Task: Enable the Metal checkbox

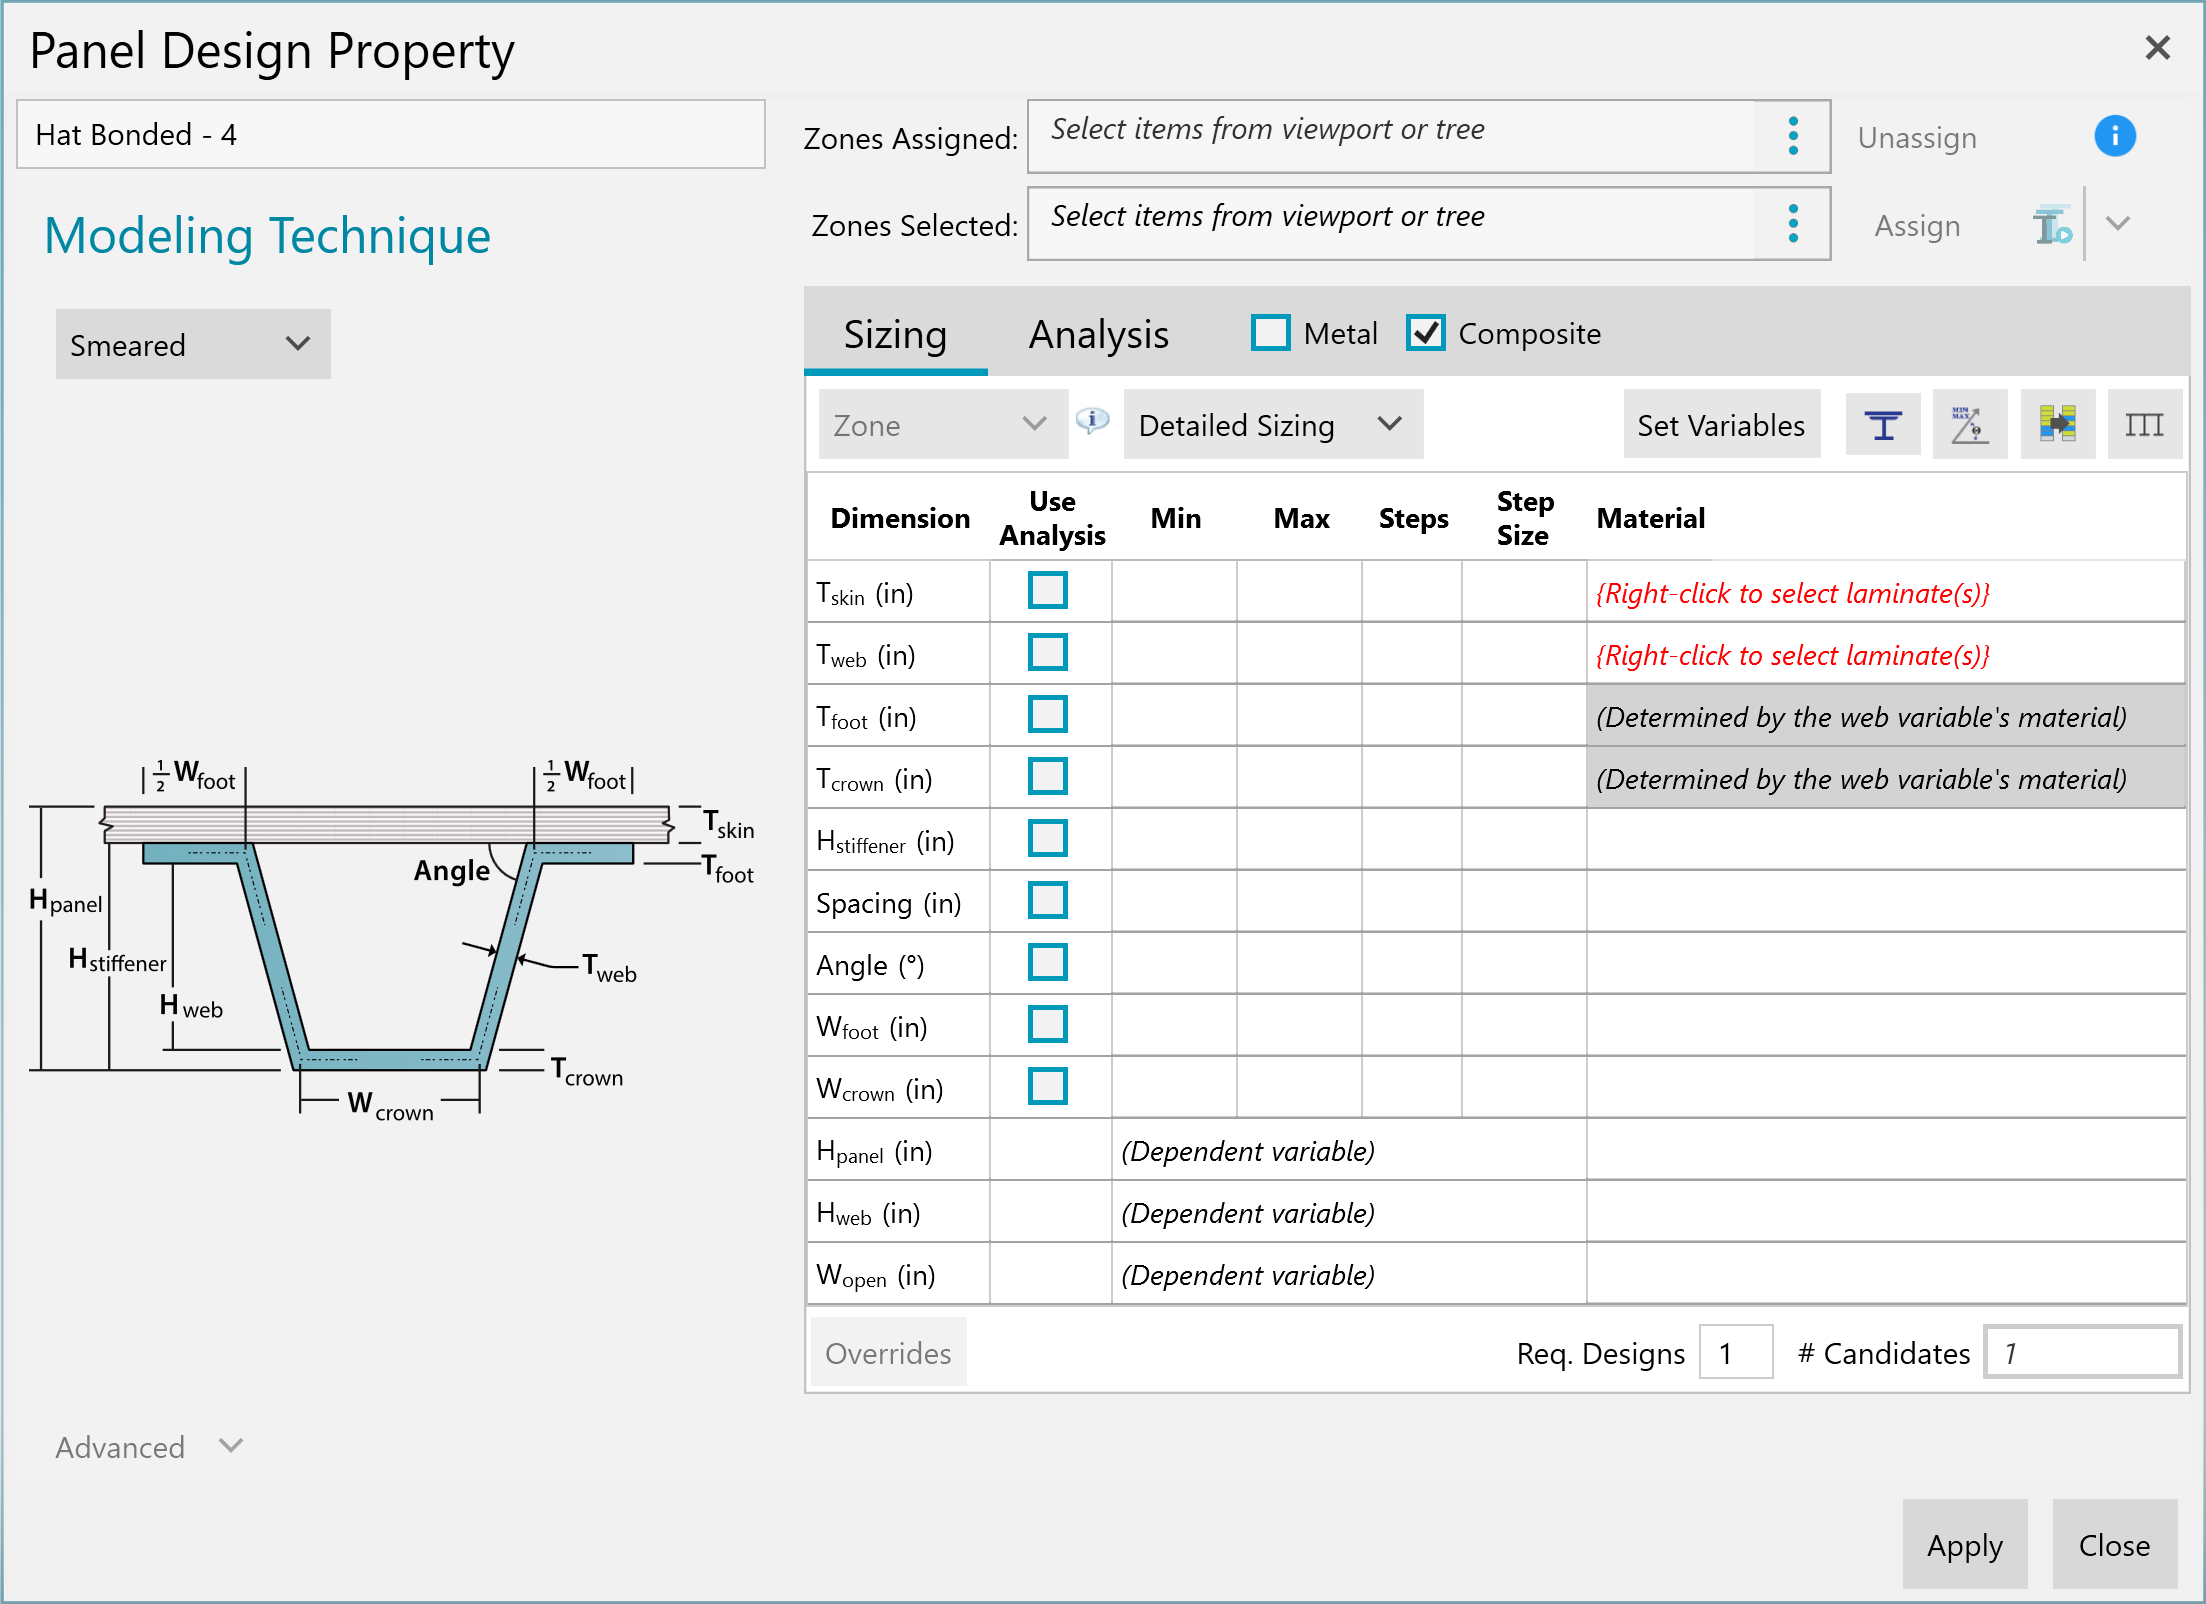Action: point(1270,333)
